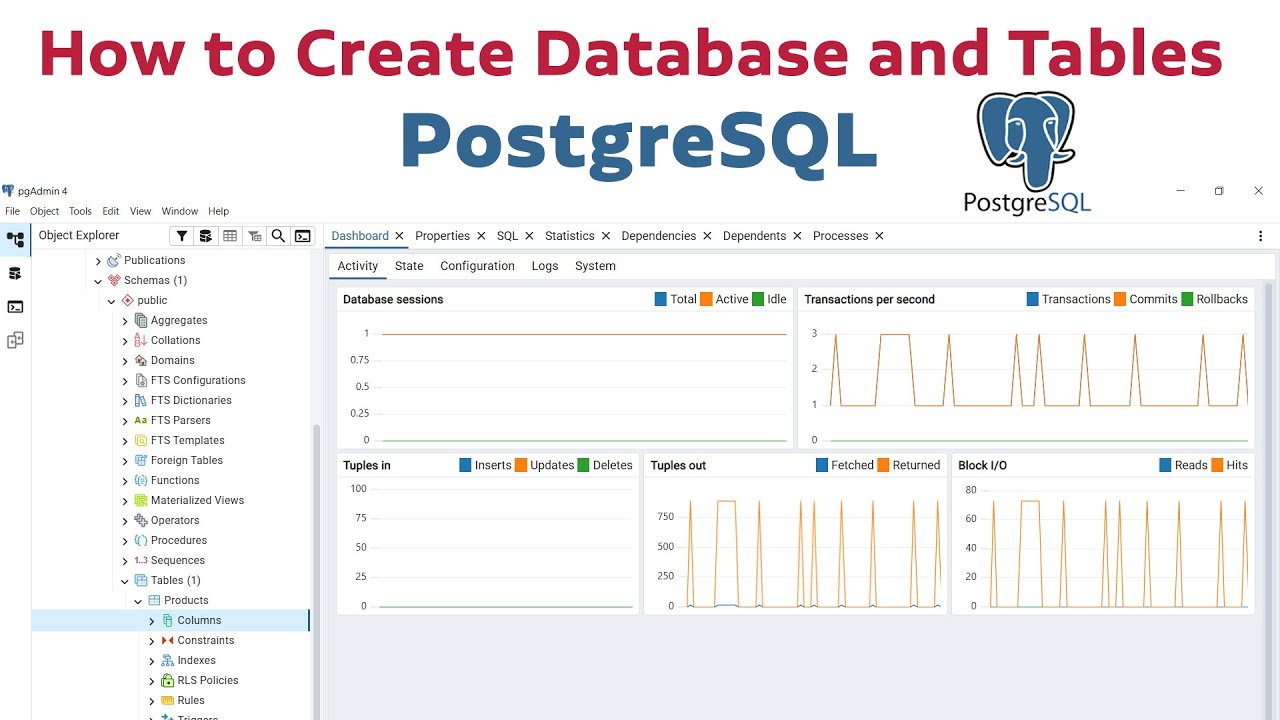Screen dimensions: 1280x720
Task: Click the filter funnel dropdown icon
Action: coord(181,236)
